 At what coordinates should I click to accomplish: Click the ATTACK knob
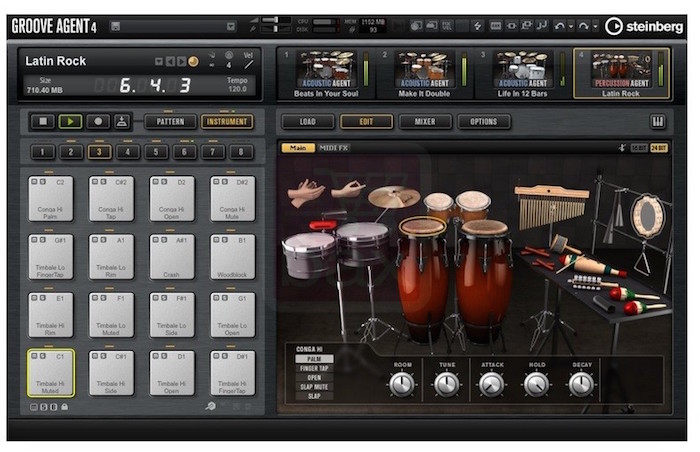[x=492, y=384]
